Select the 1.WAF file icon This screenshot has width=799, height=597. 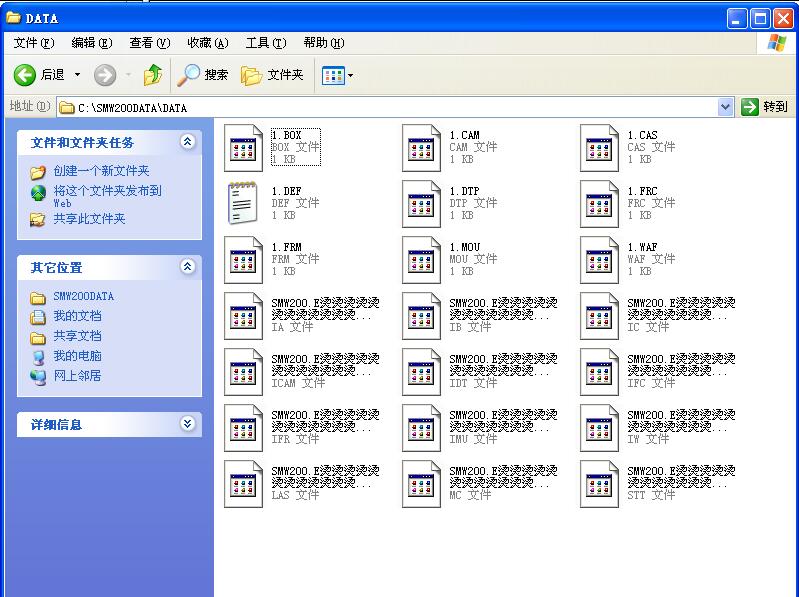[x=599, y=260]
